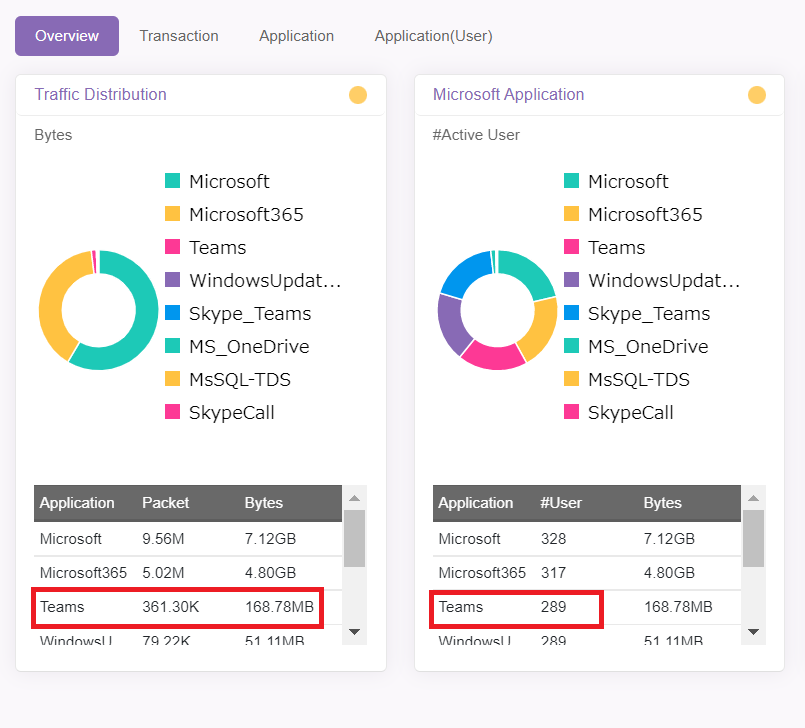The width and height of the screenshot is (805, 728).
Task: Toggle Skype_Teams legend swatch in Microsoft Application
Action: point(571,313)
